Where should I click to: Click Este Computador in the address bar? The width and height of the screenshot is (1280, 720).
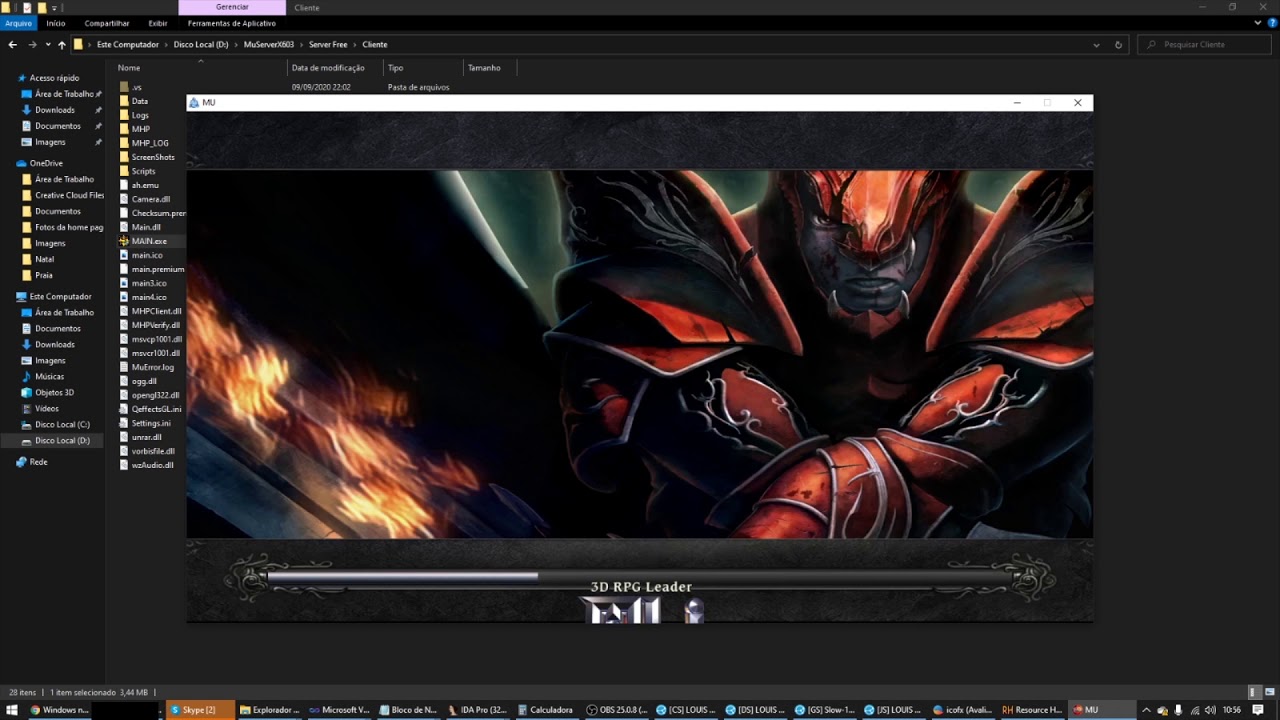(128, 45)
